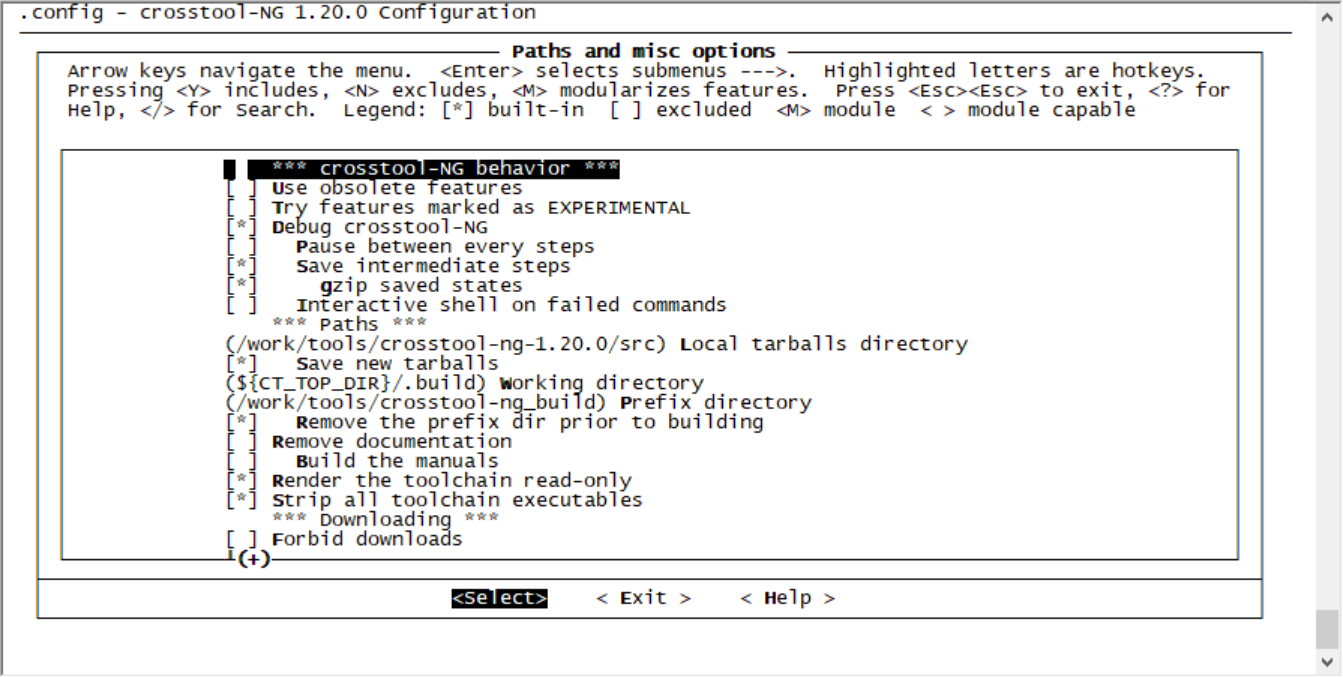Uncheck Debug crosstool-NG option
This screenshot has height=677, width=1343.
241,227
